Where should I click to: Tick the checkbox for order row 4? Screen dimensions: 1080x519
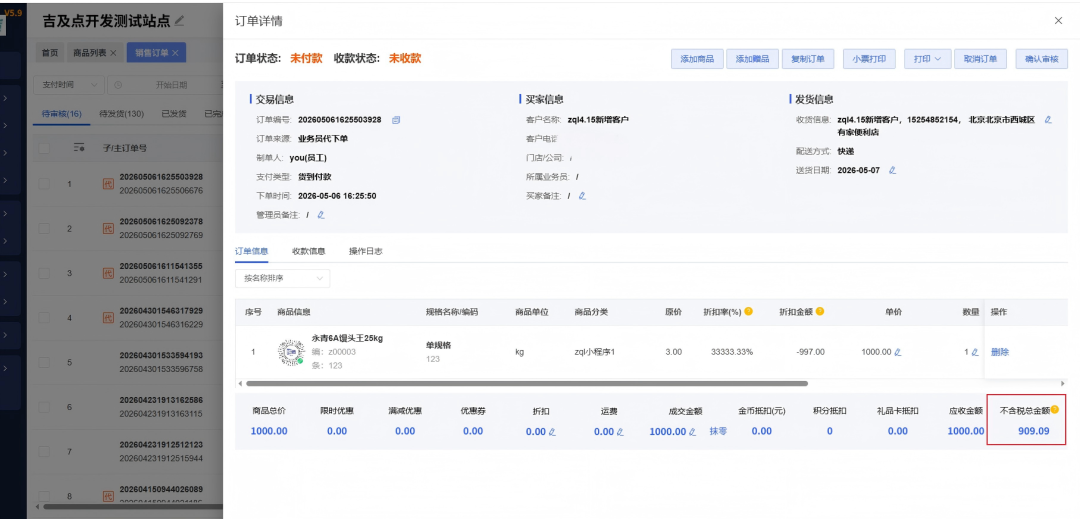[44, 318]
